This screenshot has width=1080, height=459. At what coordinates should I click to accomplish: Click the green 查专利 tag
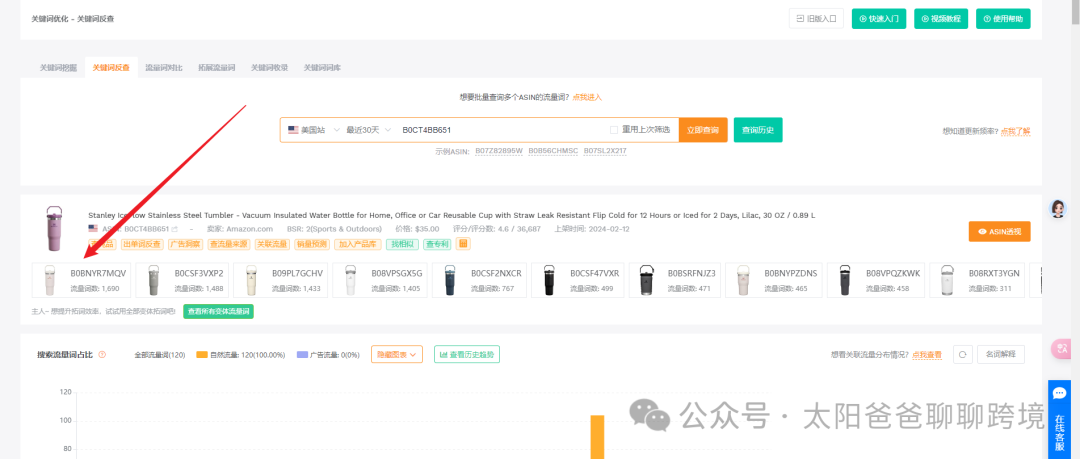click(437, 244)
